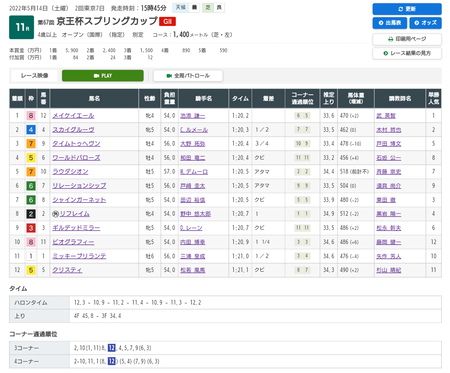Click the pink frame 8 badge for メイケイエール
Viewport: 450px width, 373px height.
click(x=31, y=116)
